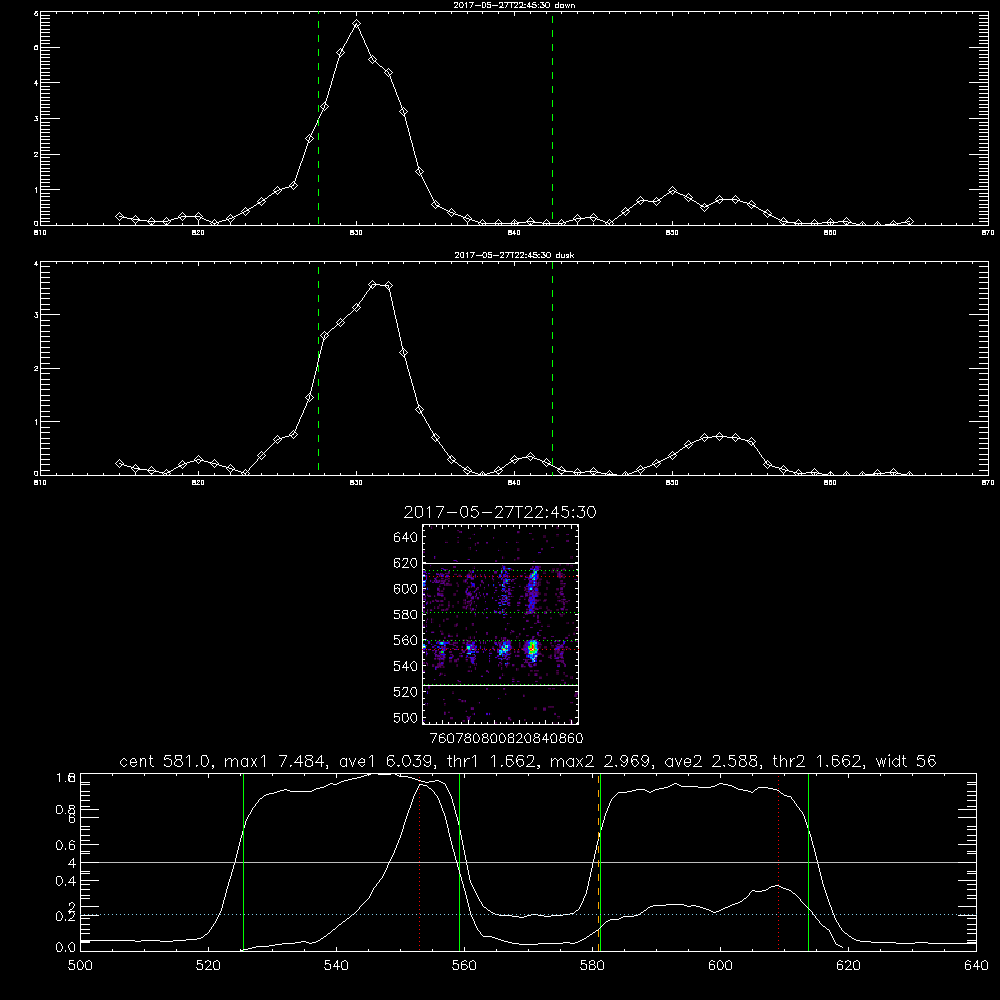Click the highest diamond marker in the dusk plot
1000x1000 pixels.
[x=373, y=284]
